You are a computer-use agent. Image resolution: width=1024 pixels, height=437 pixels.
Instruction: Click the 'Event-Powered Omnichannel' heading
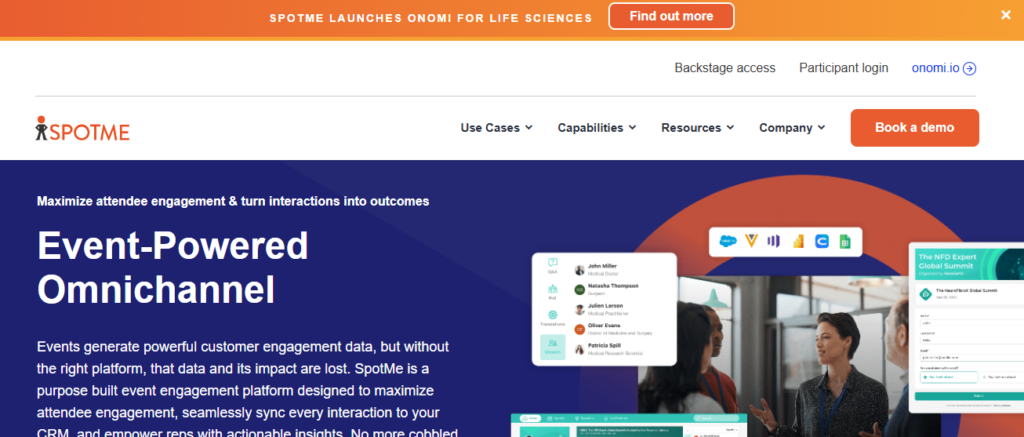[x=172, y=268]
